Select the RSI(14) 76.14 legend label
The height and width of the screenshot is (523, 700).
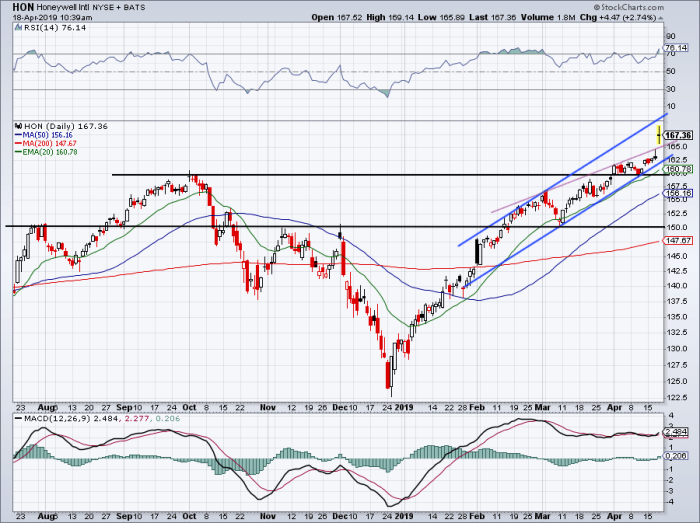(54, 28)
